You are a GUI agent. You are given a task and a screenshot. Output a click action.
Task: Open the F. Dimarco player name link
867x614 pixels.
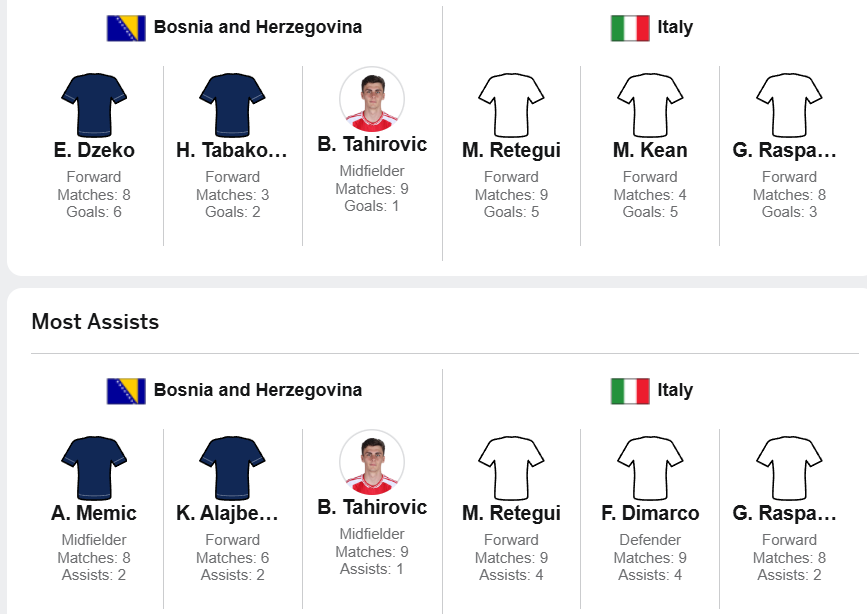(650, 514)
